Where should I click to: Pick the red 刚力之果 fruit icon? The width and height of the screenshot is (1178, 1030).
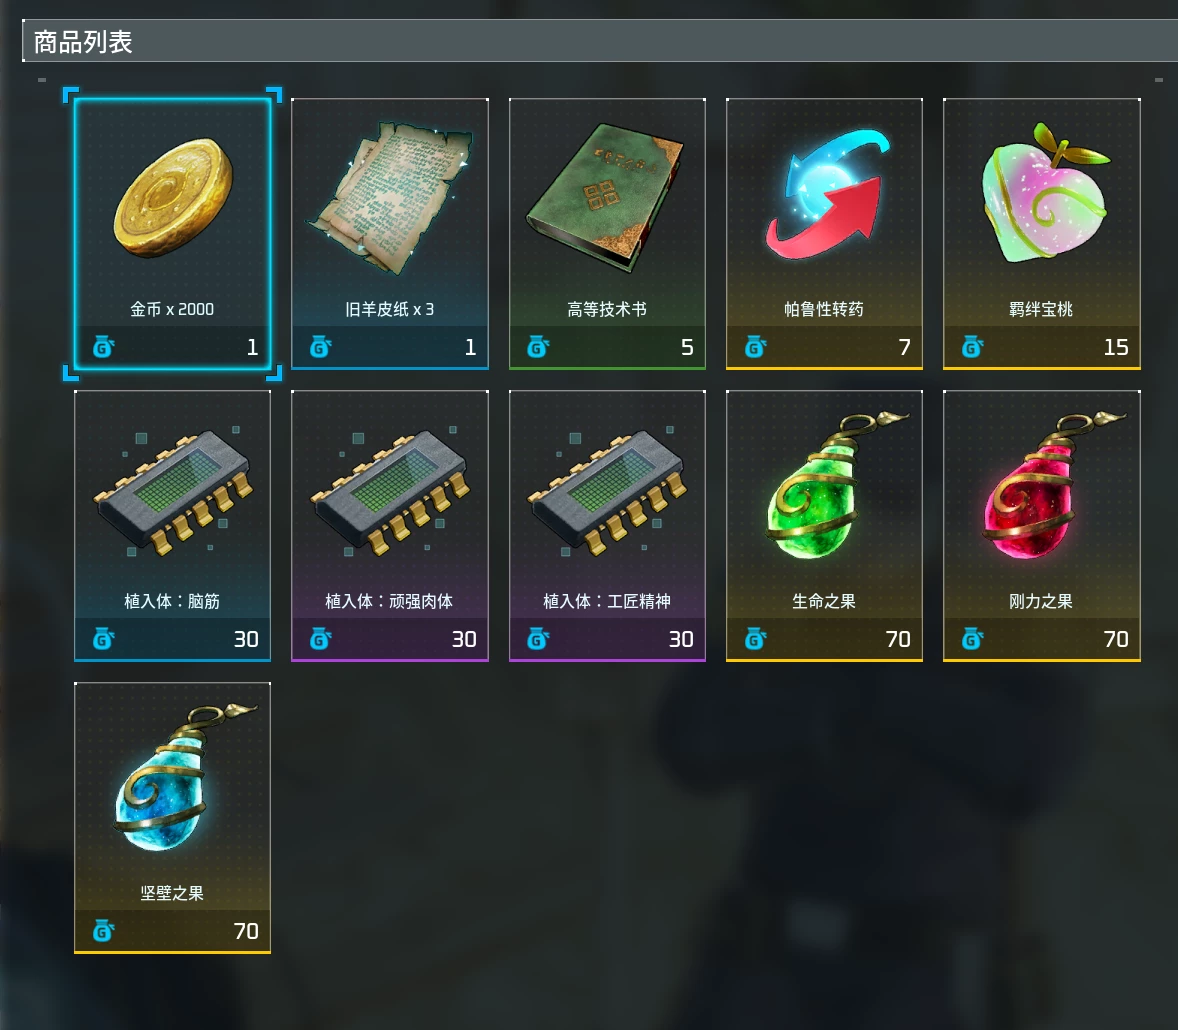(x=1052, y=485)
